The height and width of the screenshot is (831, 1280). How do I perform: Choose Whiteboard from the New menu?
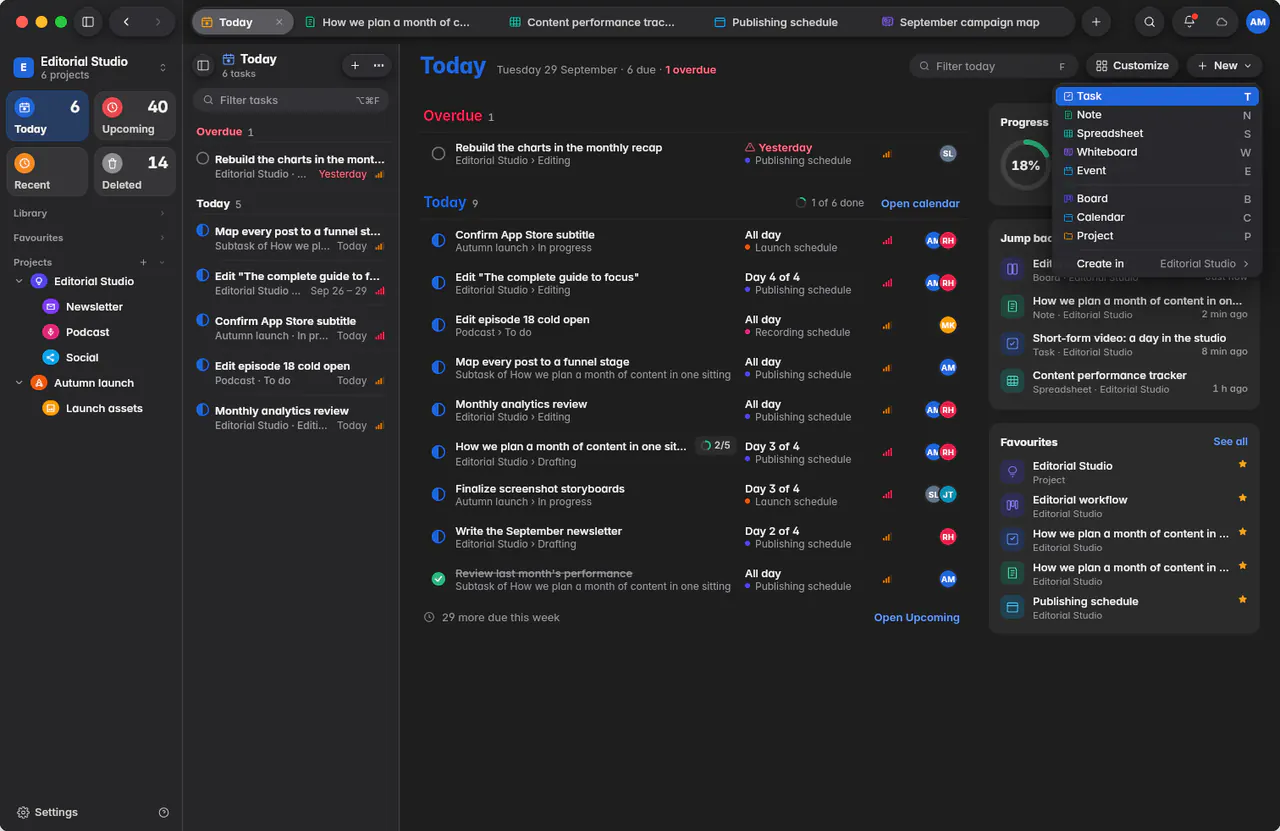(1158, 152)
